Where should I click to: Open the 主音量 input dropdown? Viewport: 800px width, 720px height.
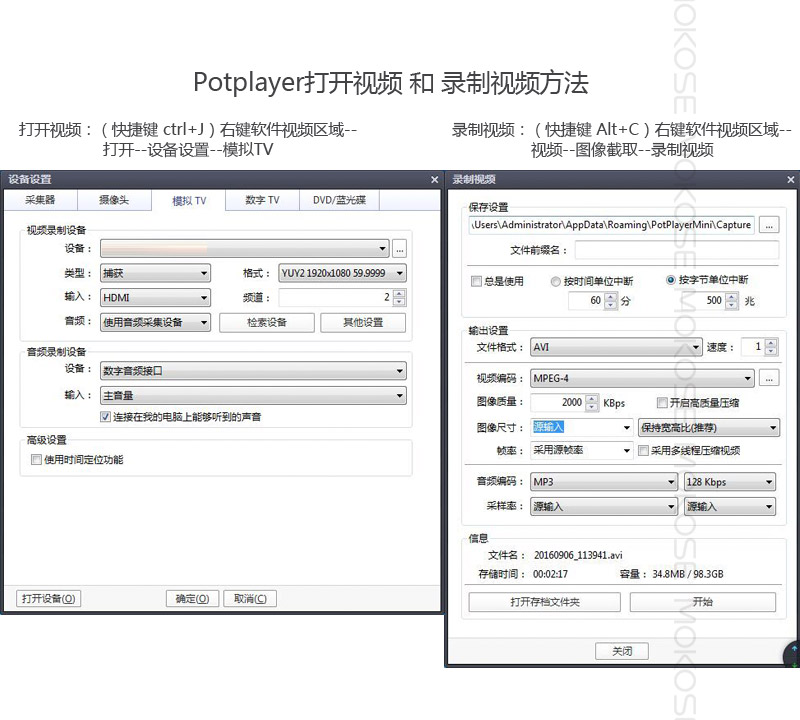click(253, 395)
